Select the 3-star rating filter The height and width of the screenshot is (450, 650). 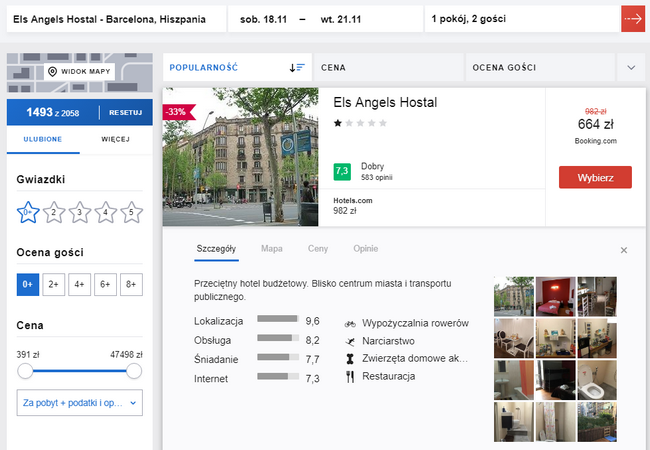click(x=80, y=212)
